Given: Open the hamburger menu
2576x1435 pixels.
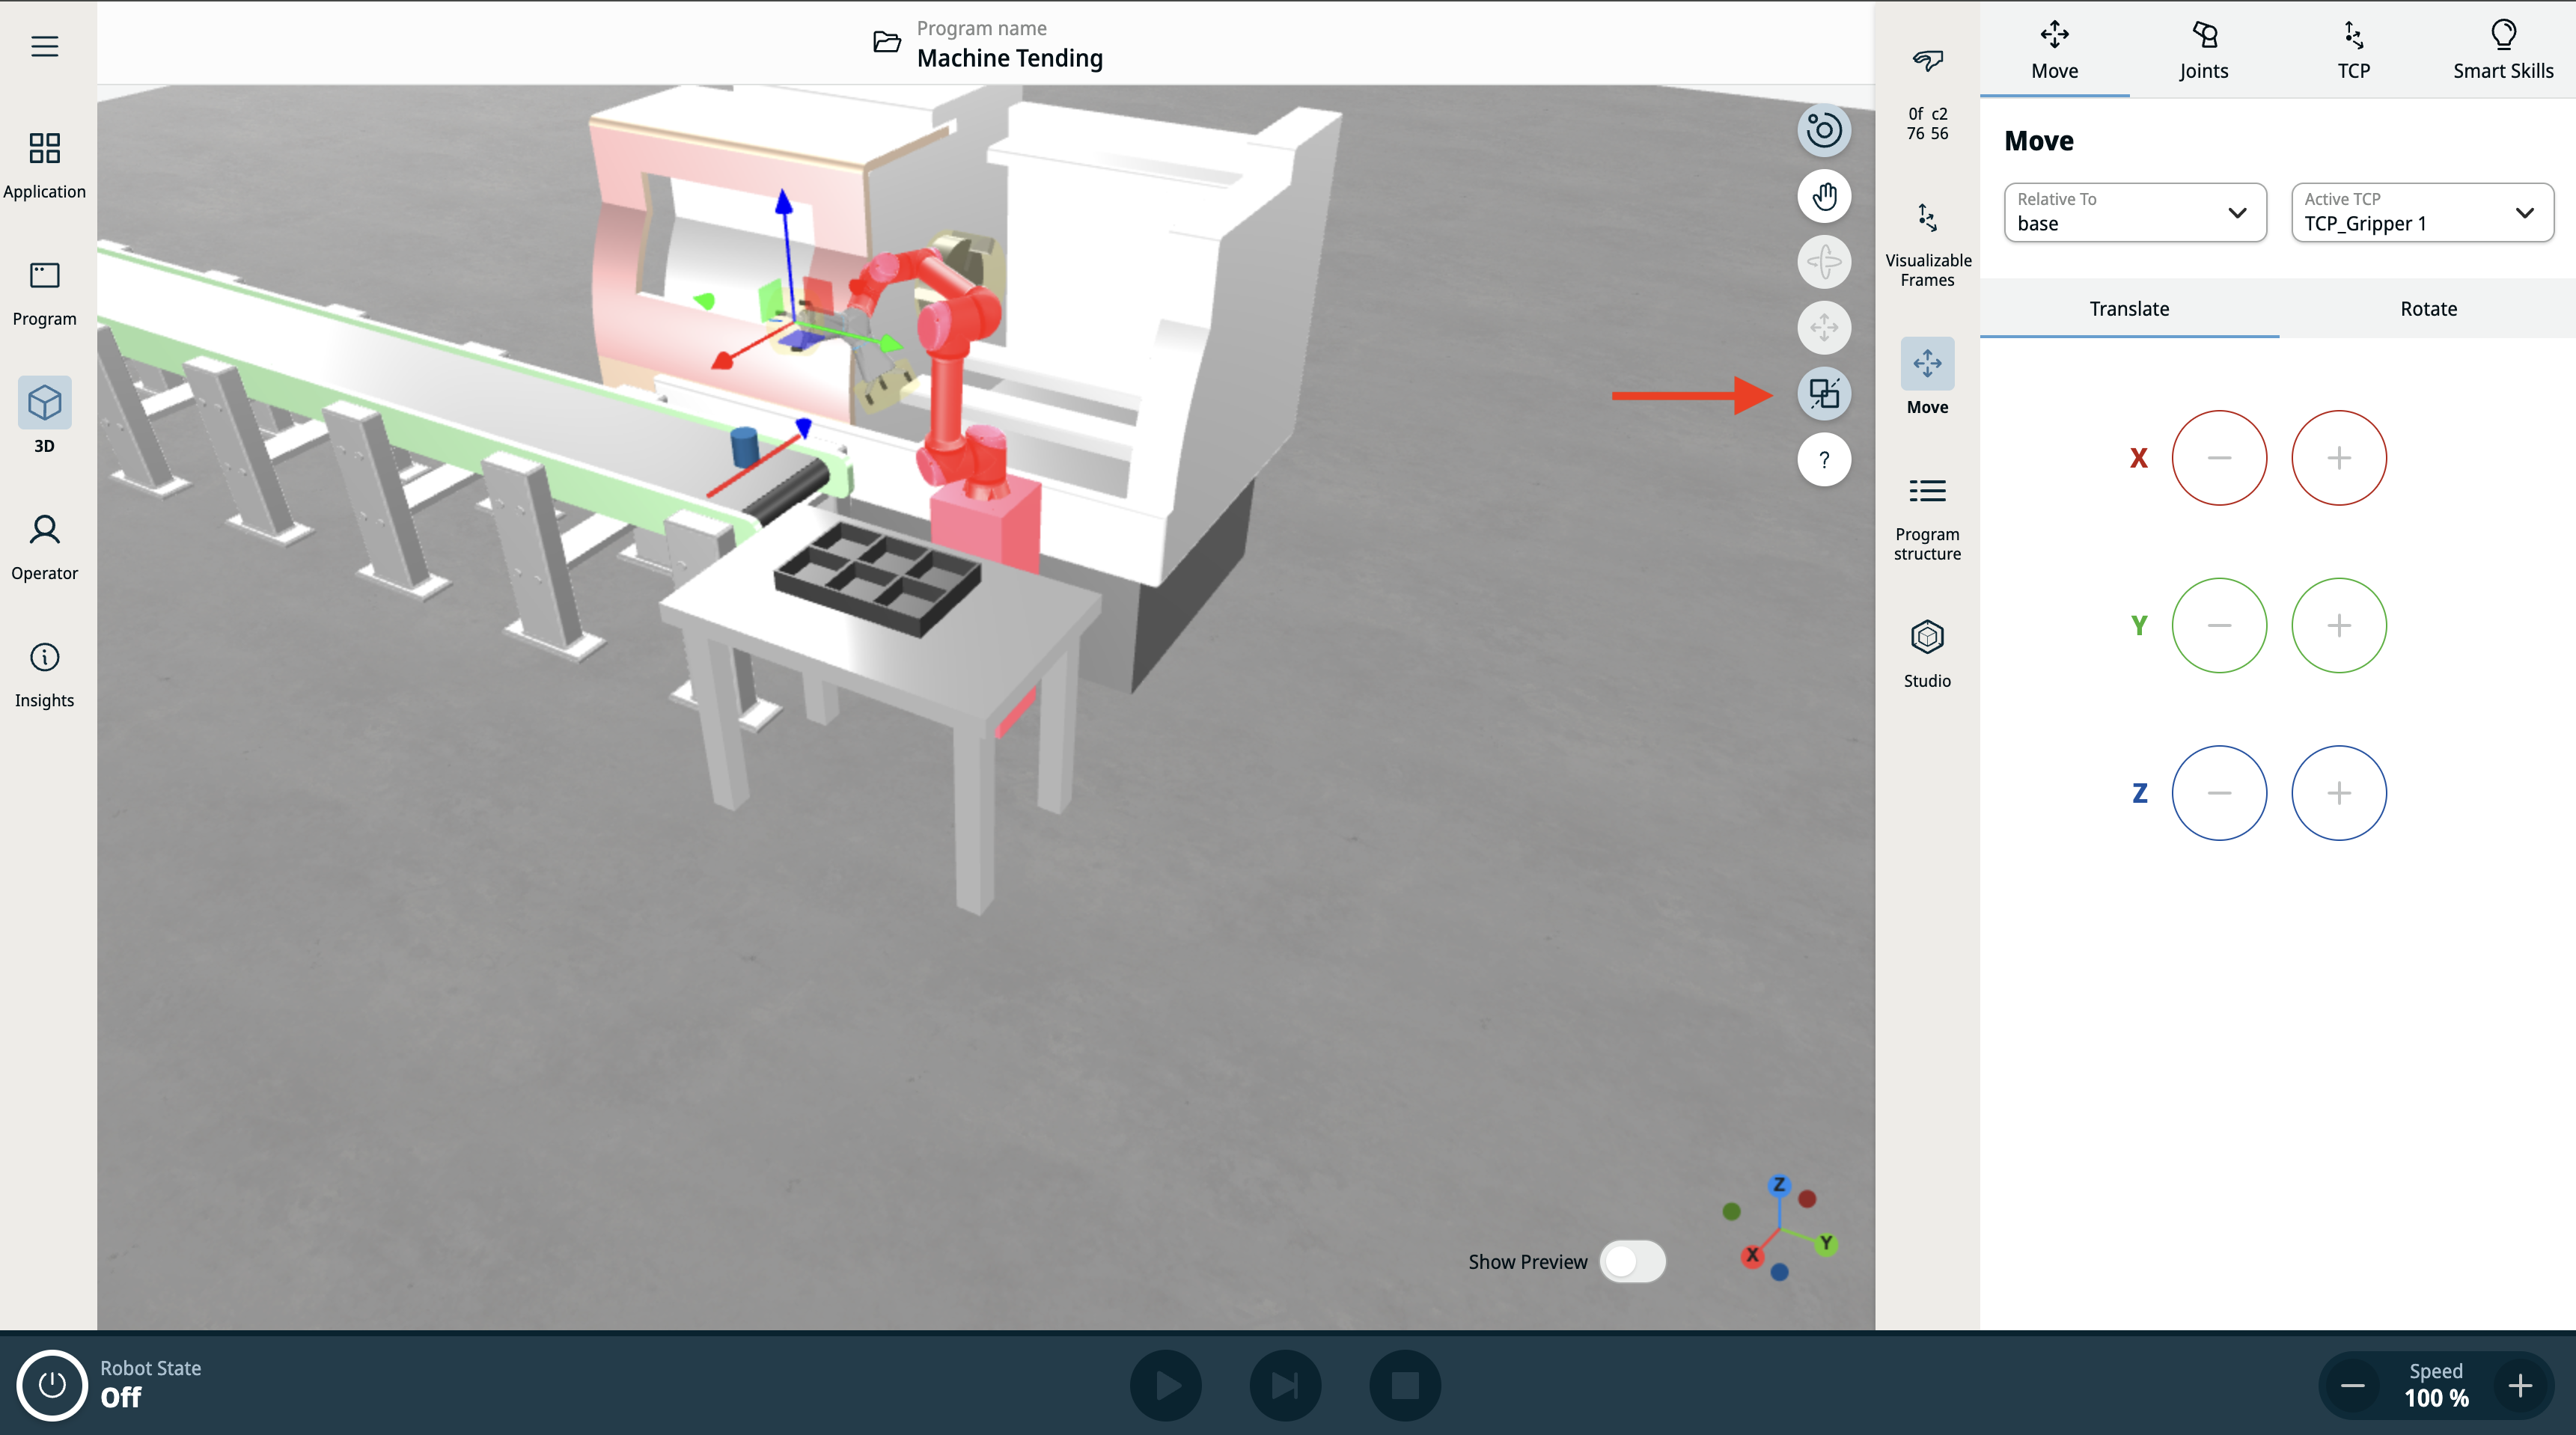Looking at the screenshot, I should coord(44,46).
